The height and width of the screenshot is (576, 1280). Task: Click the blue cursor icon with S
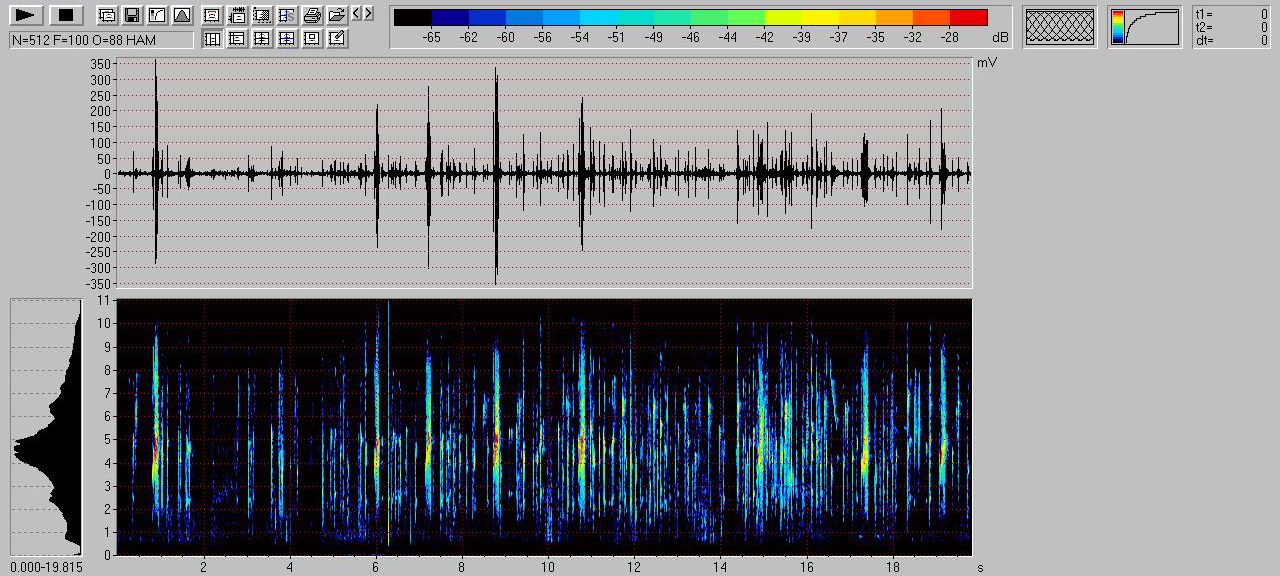(287, 15)
